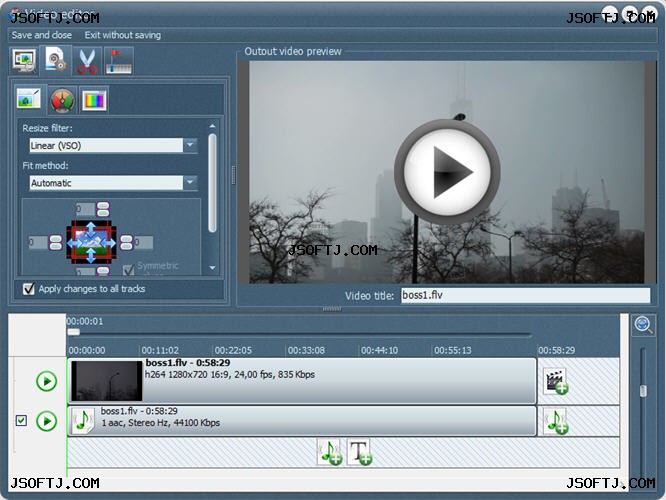Click Exit without saving
Image resolution: width=666 pixels, height=500 pixels.
(122, 35)
